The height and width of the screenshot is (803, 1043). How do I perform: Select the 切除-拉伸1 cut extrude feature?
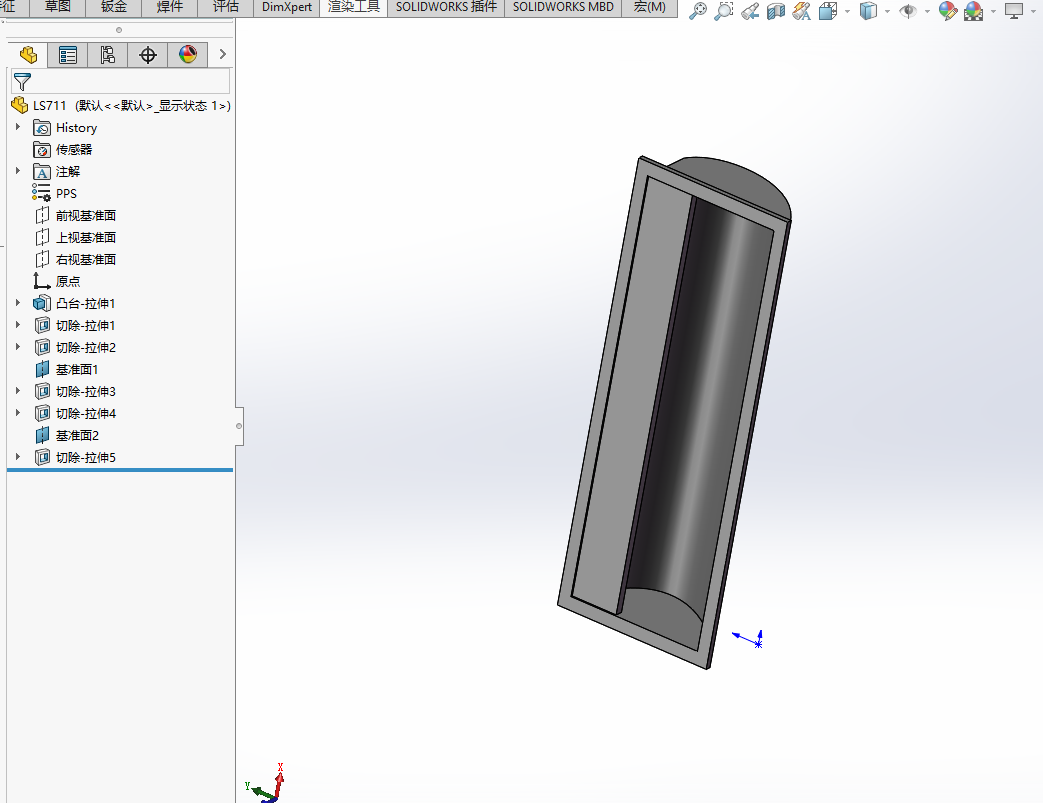pyautogui.click(x=74, y=325)
